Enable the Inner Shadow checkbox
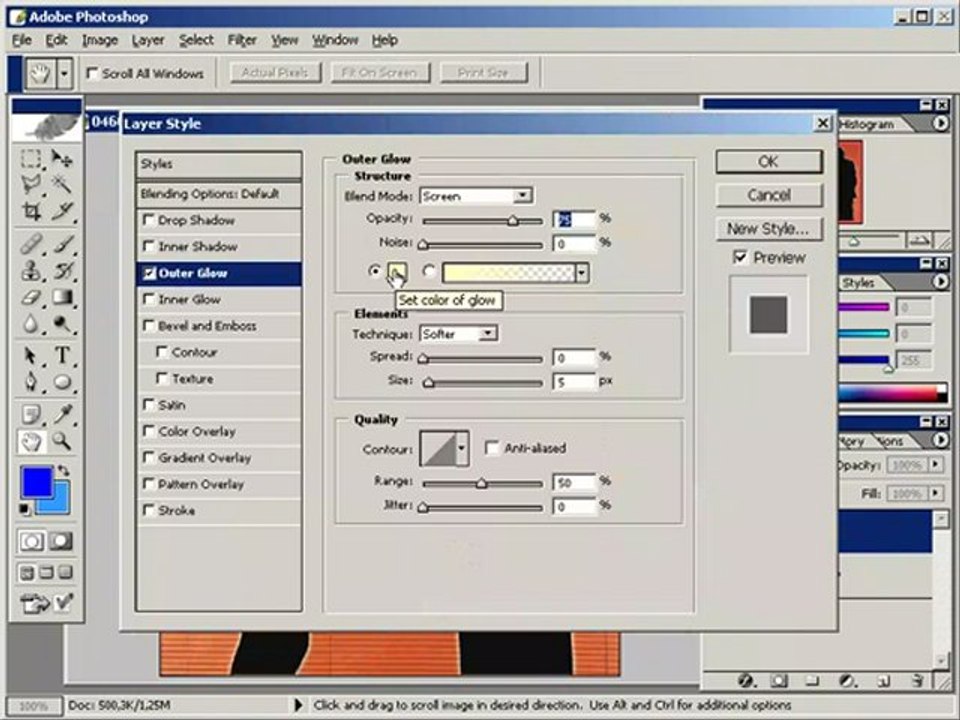 [149, 246]
